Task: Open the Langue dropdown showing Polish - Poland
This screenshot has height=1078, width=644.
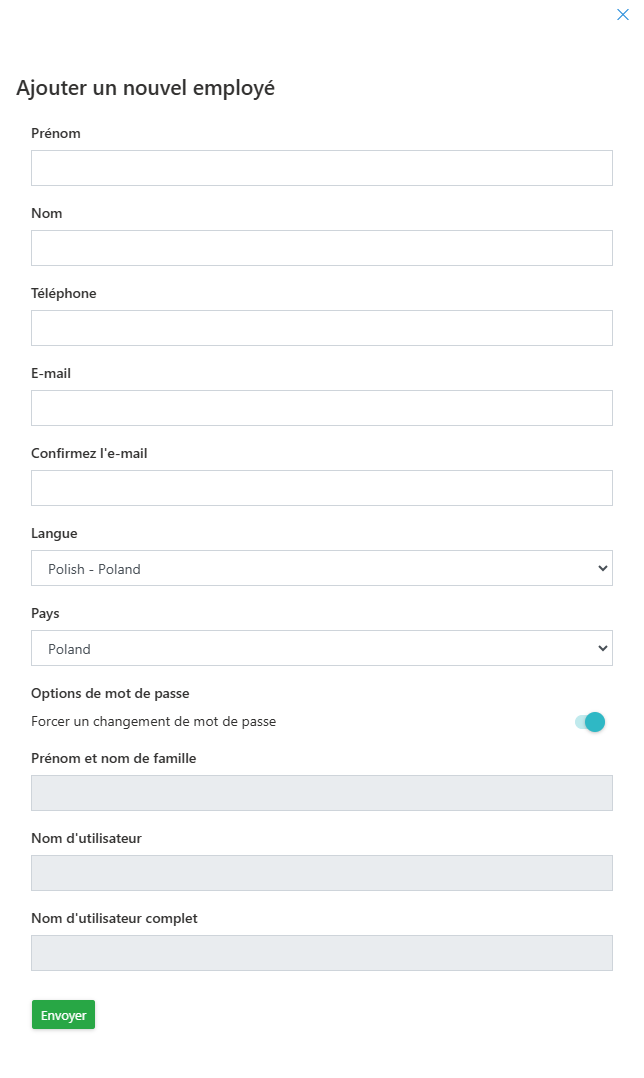Action: click(x=321, y=568)
